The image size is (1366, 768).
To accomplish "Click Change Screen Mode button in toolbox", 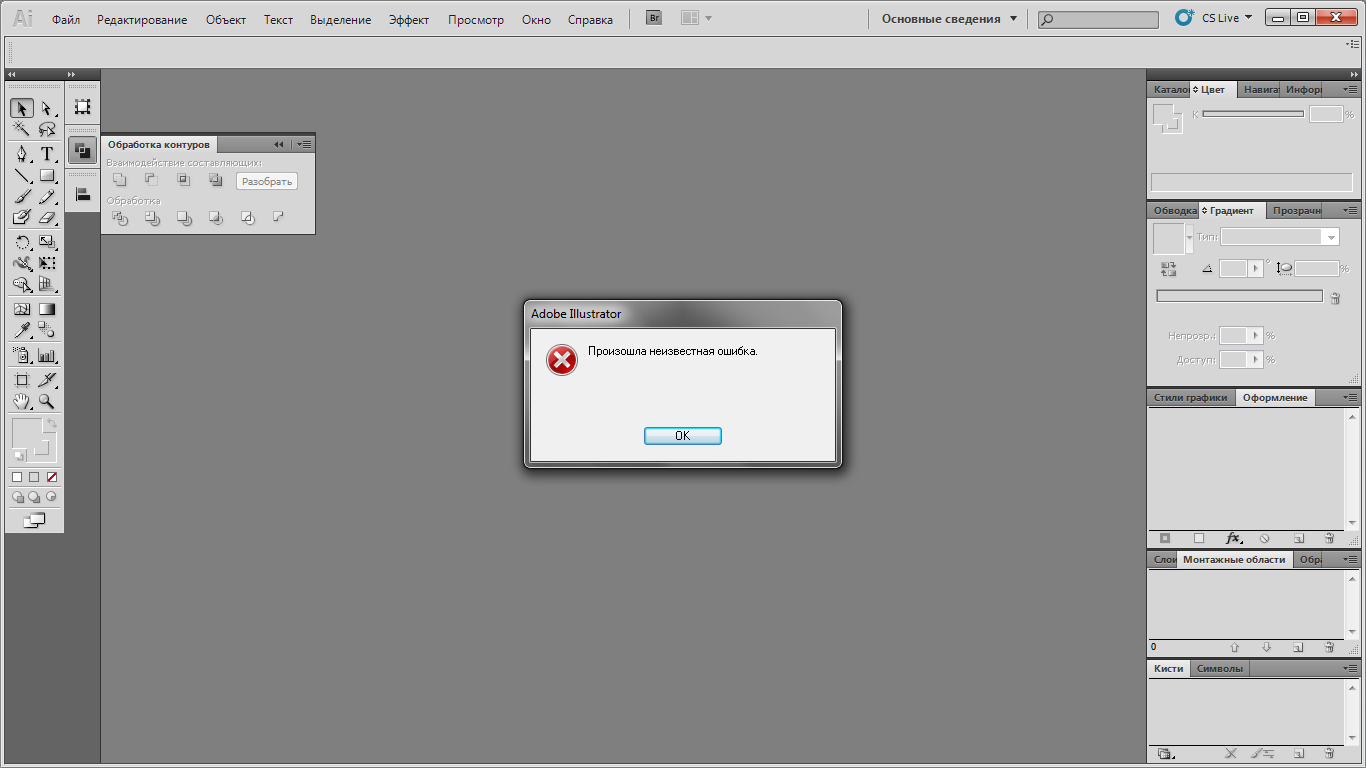I will (x=34, y=520).
